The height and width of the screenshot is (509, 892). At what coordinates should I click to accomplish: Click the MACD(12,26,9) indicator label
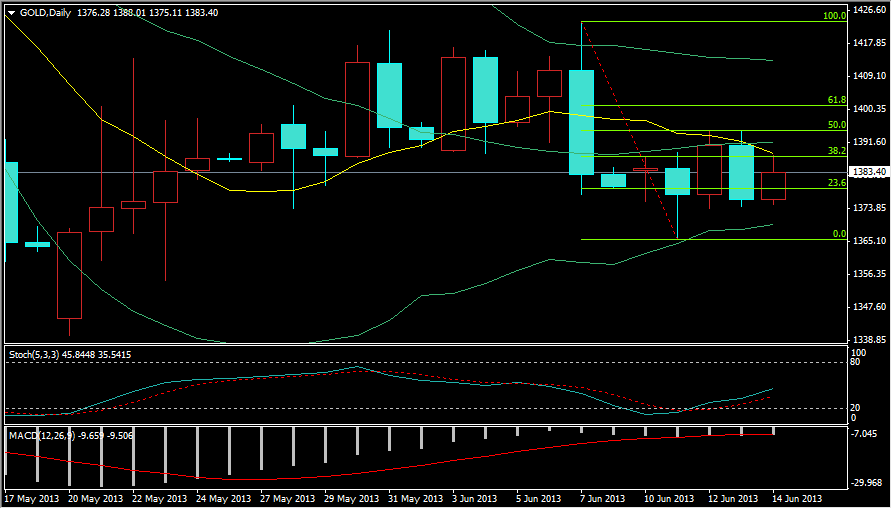click(40, 436)
